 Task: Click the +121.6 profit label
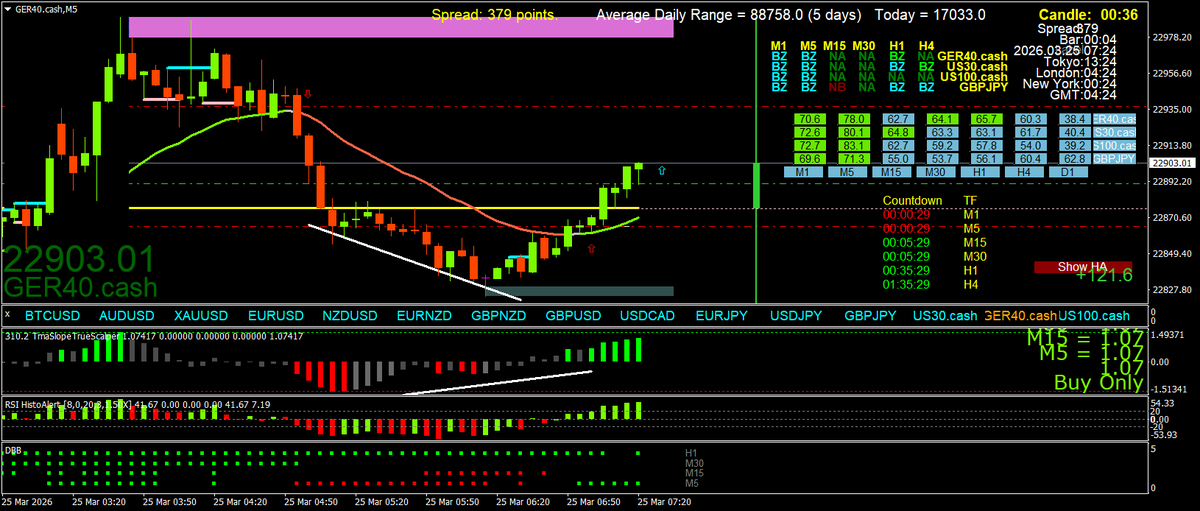click(1105, 274)
